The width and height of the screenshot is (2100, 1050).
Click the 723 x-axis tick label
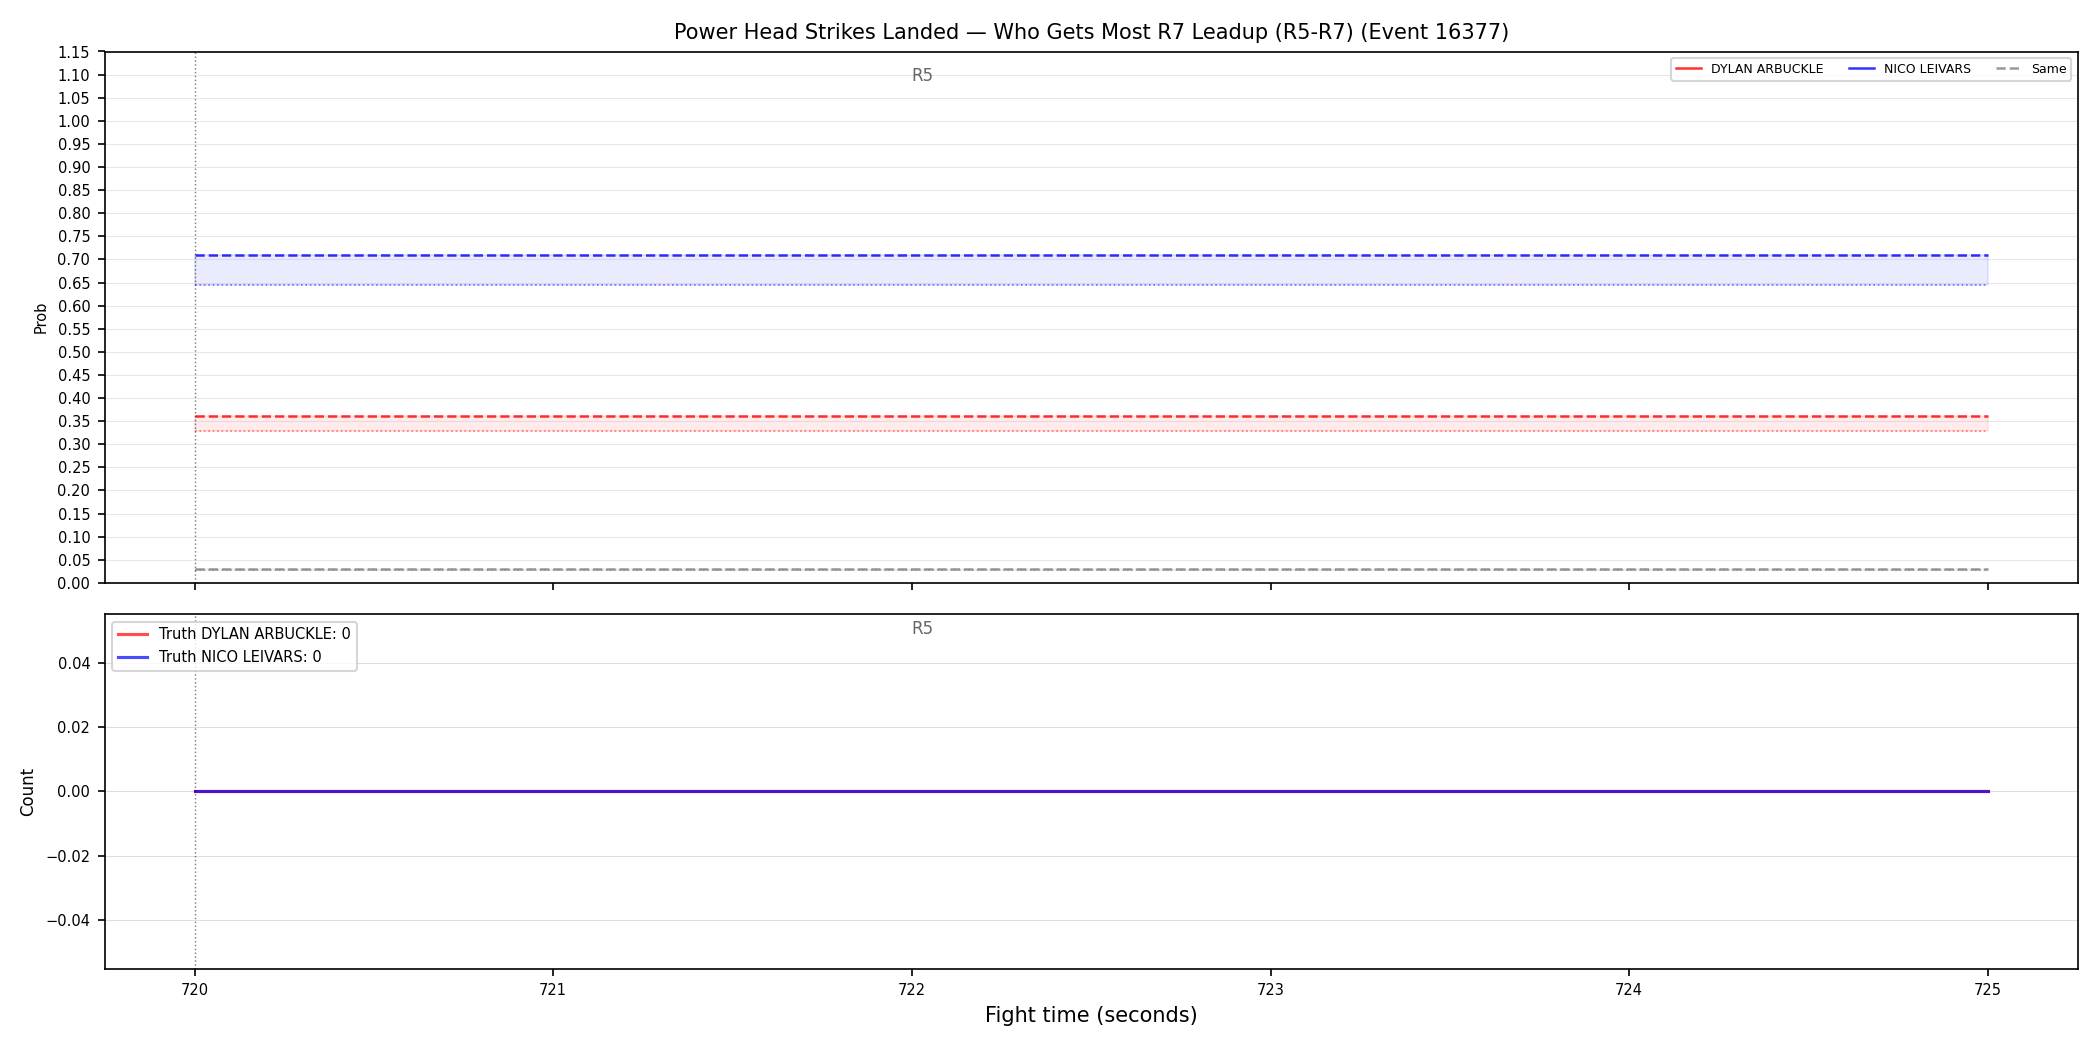pyautogui.click(x=1270, y=989)
